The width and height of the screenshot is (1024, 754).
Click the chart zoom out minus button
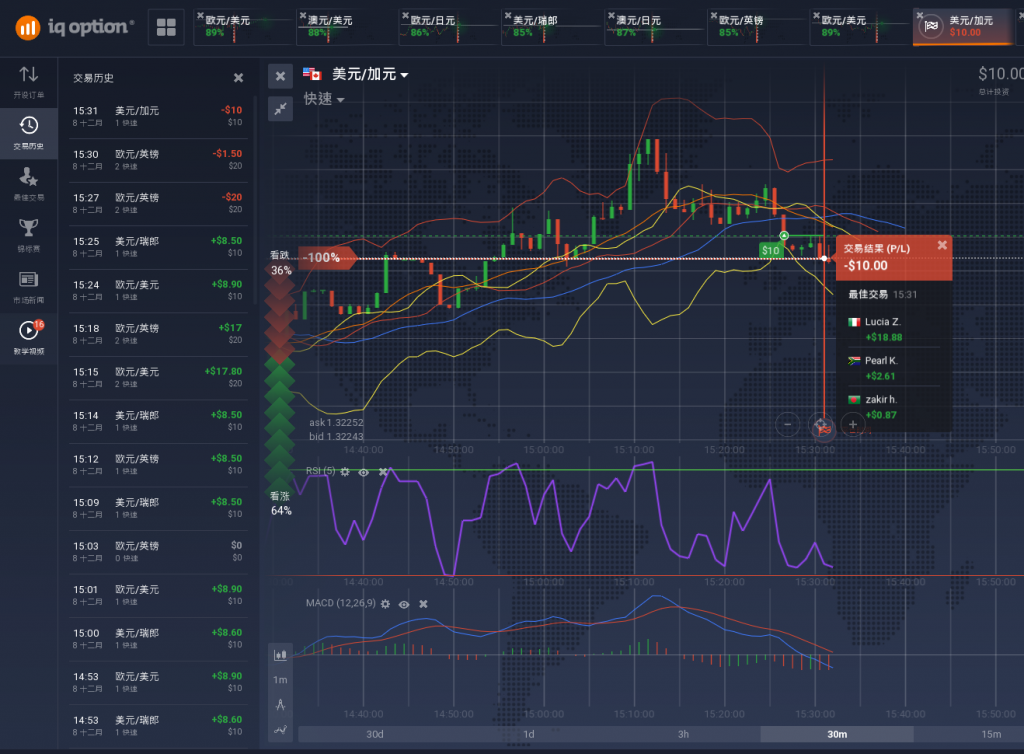pyautogui.click(x=787, y=424)
